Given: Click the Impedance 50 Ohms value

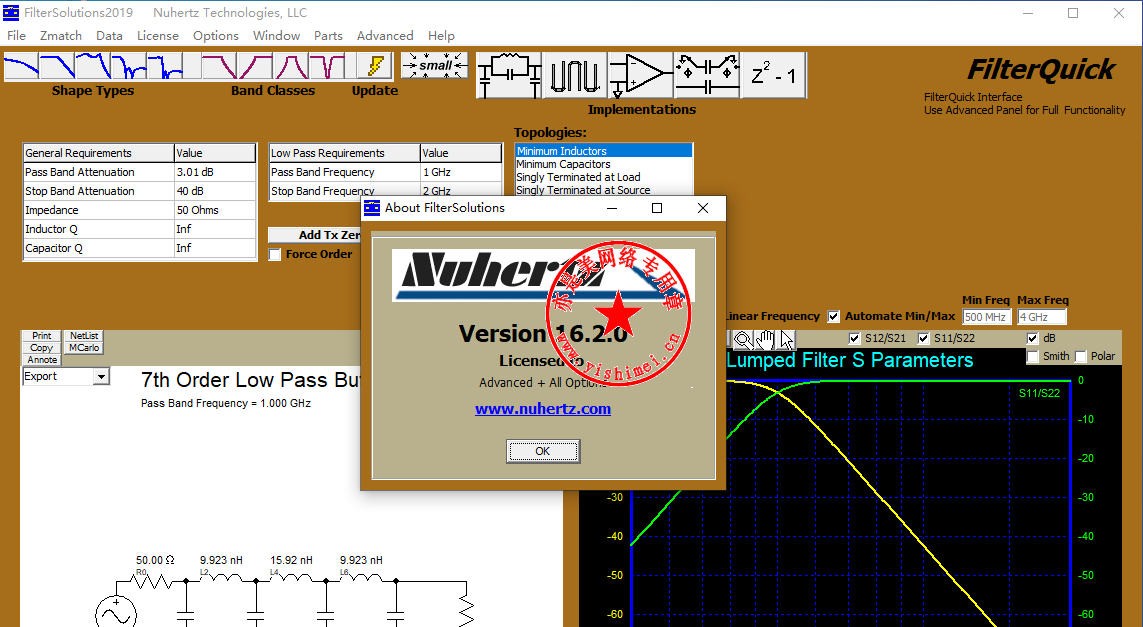Looking at the screenshot, I should tap(215, 210).
